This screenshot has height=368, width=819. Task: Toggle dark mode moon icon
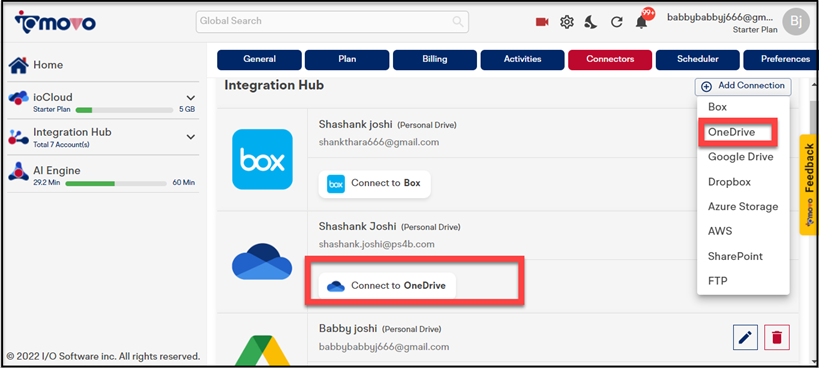(x=591, y=22)
